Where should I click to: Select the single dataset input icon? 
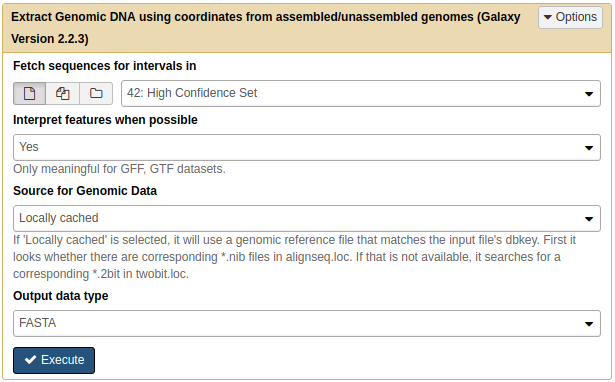29,93
